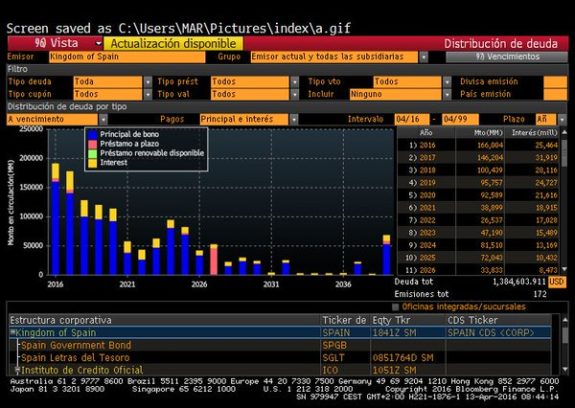Click the pink loan bar for 2027
The image size is (575, 408).
coord(214,260)
